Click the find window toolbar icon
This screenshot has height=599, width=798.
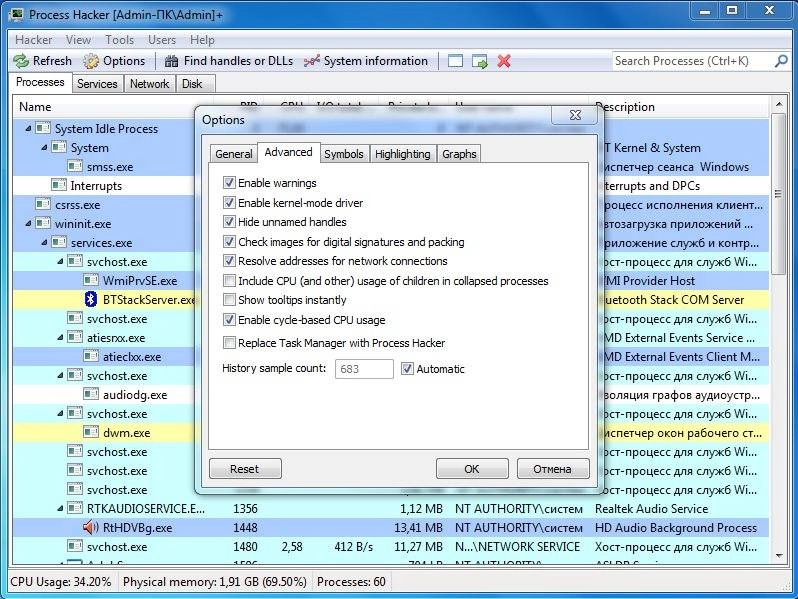455,61
